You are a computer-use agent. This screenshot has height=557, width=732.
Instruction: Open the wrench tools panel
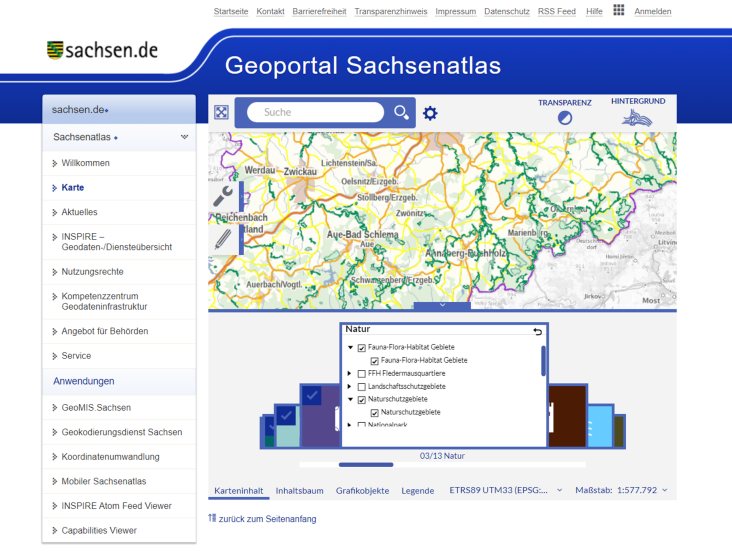[x=223, y=196]
